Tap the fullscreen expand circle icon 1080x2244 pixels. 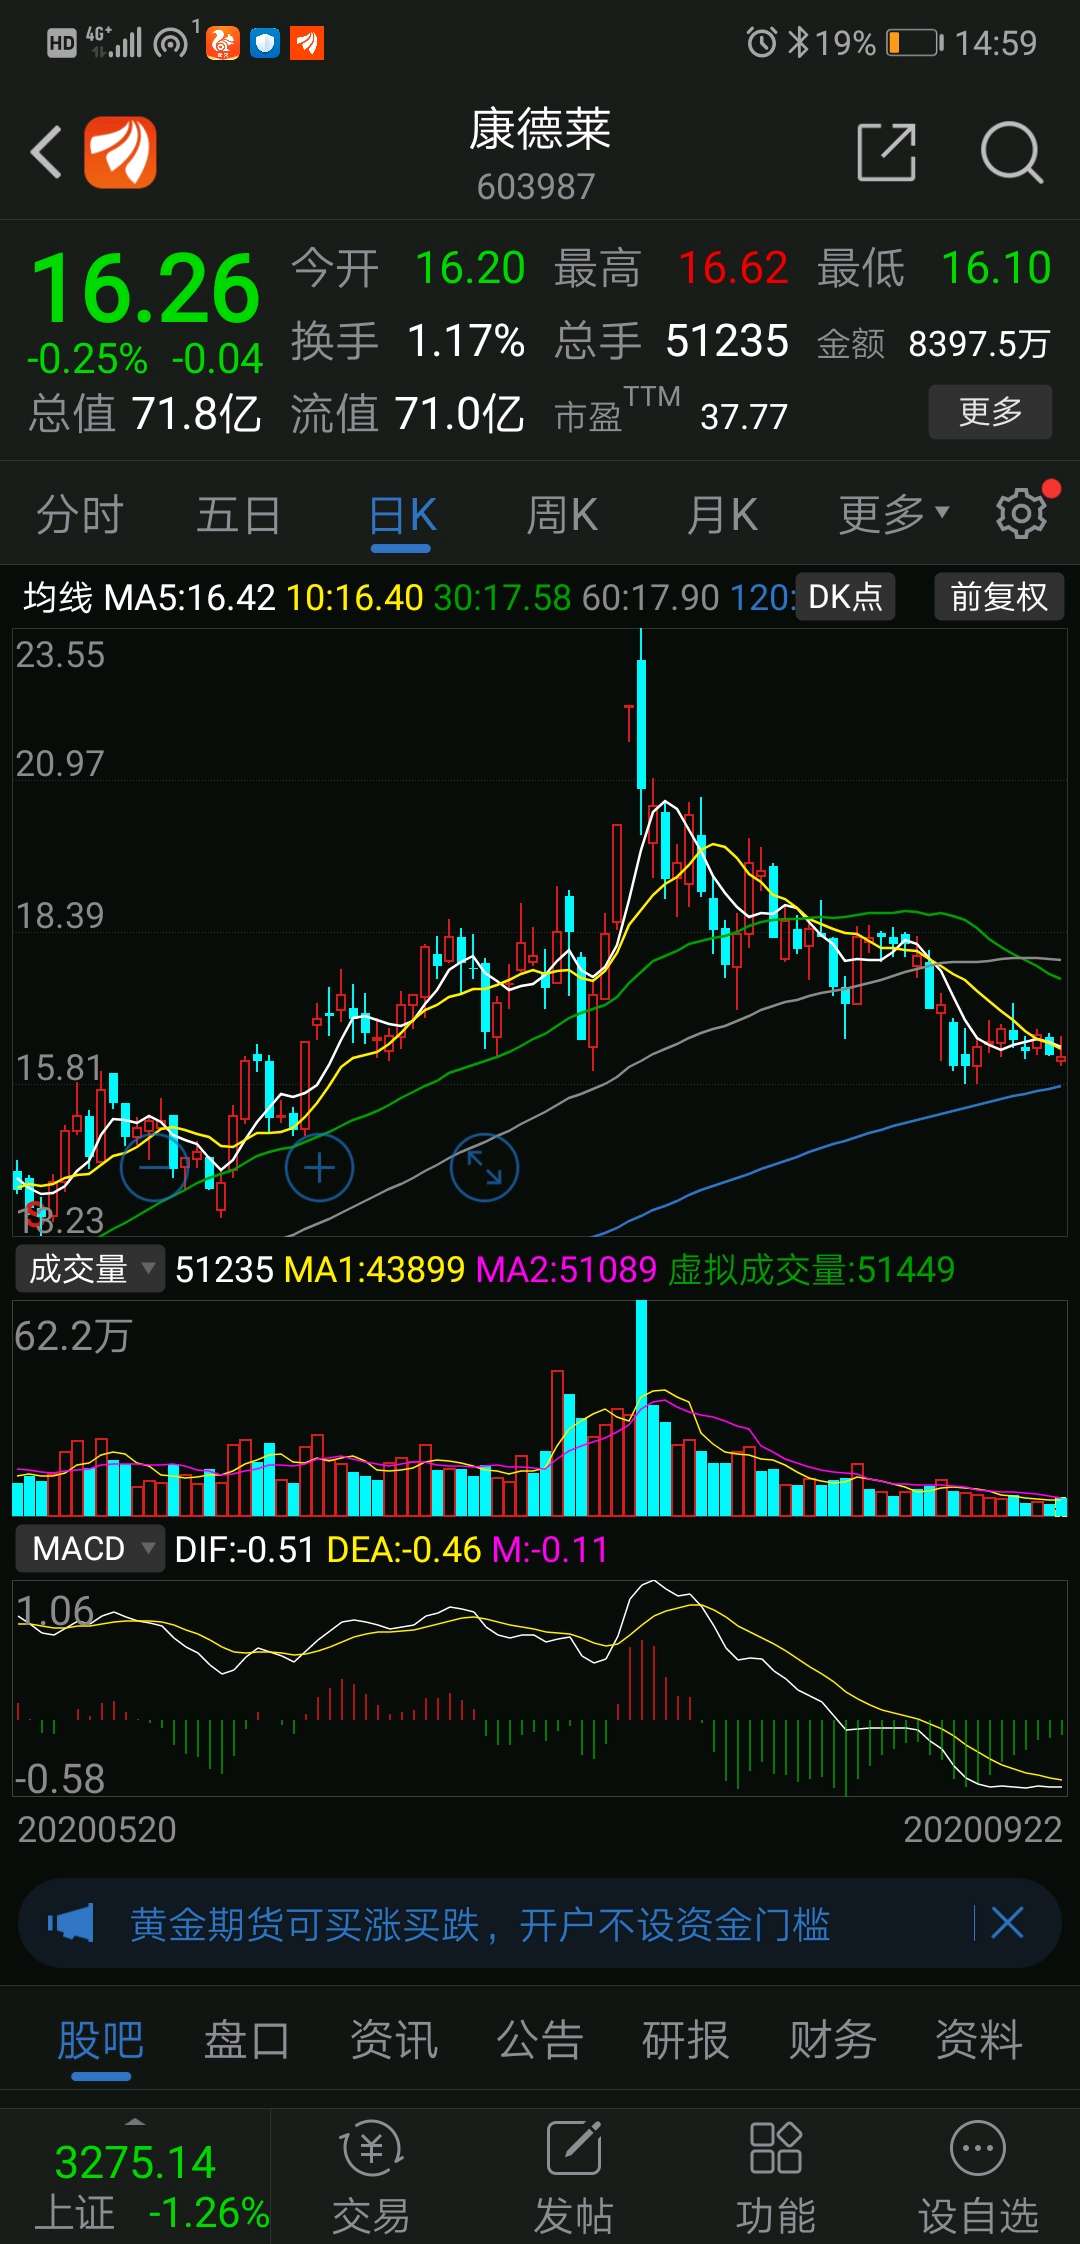point(484,1167)
